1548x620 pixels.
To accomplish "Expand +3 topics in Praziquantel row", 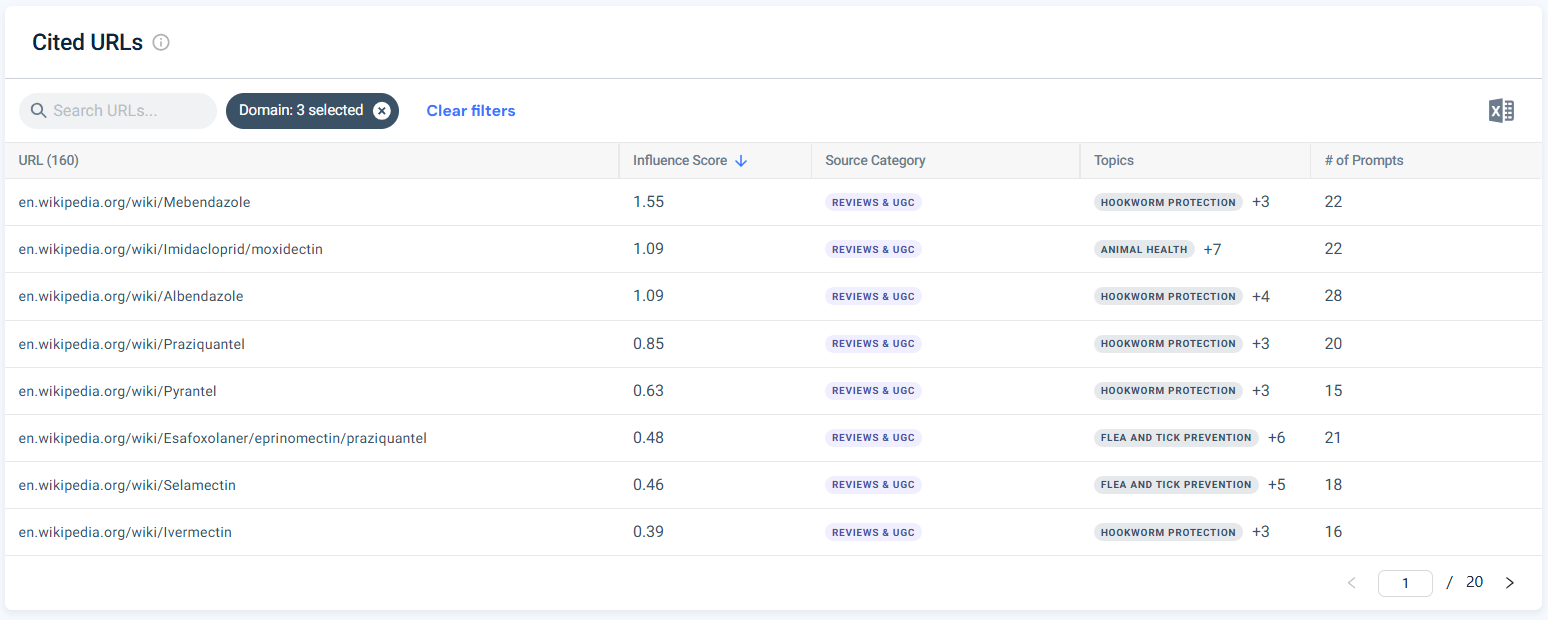I will tap(1261, 344).
